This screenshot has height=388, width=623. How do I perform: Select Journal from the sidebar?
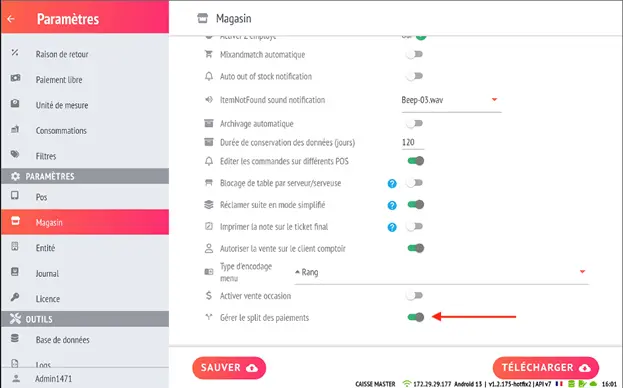tap(85, 273)
